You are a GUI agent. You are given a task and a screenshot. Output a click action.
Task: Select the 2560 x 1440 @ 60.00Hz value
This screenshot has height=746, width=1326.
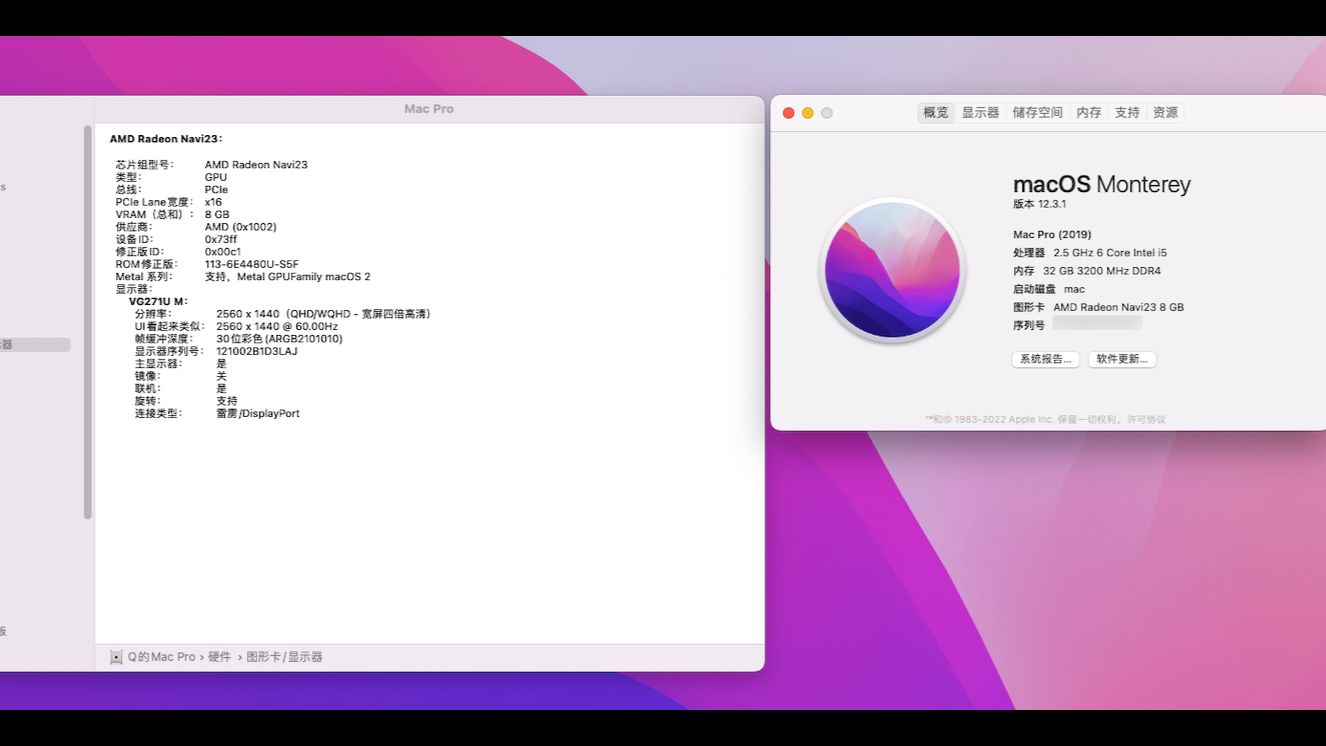click(x=277, y=326)
